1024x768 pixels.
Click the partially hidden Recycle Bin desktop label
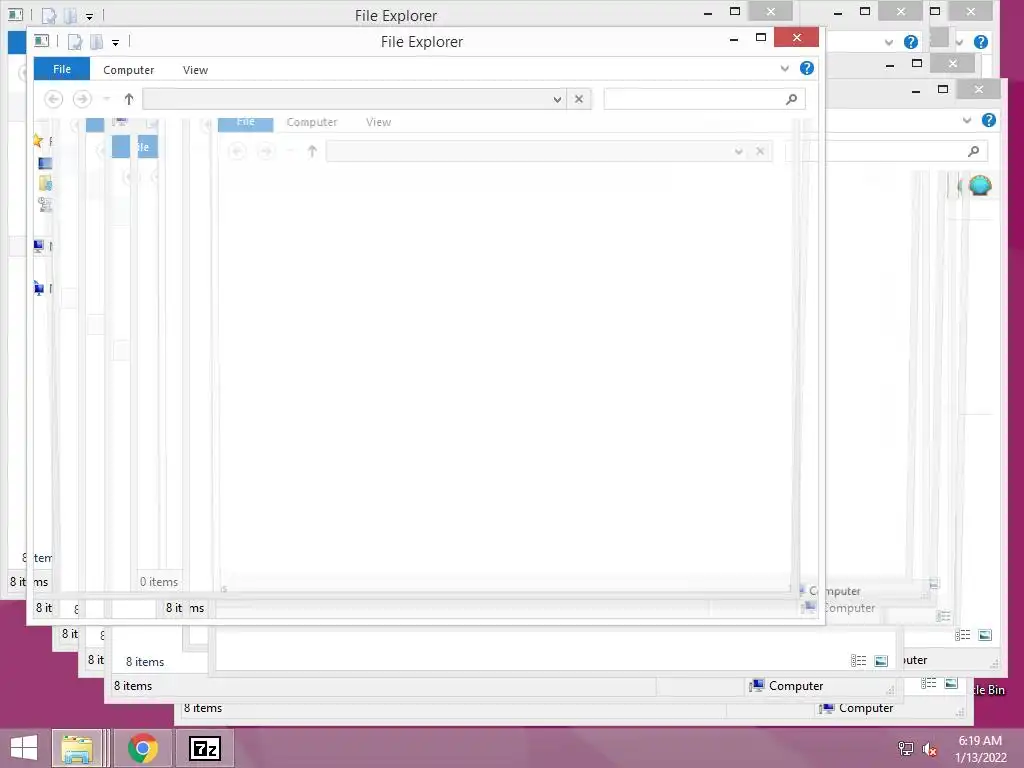click(x=988, y=690)
